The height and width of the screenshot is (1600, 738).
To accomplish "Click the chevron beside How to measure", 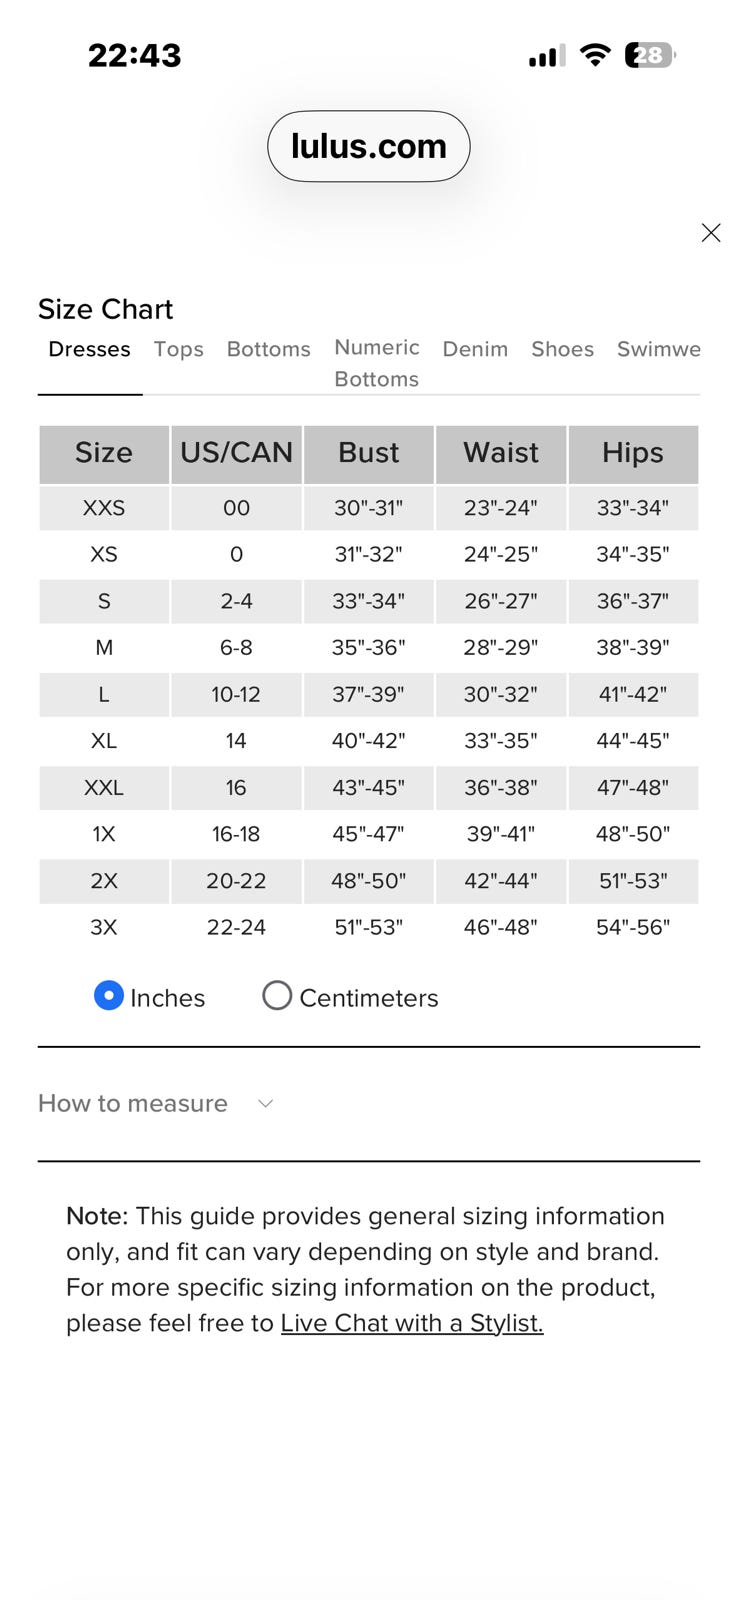I will [265, 1104].
